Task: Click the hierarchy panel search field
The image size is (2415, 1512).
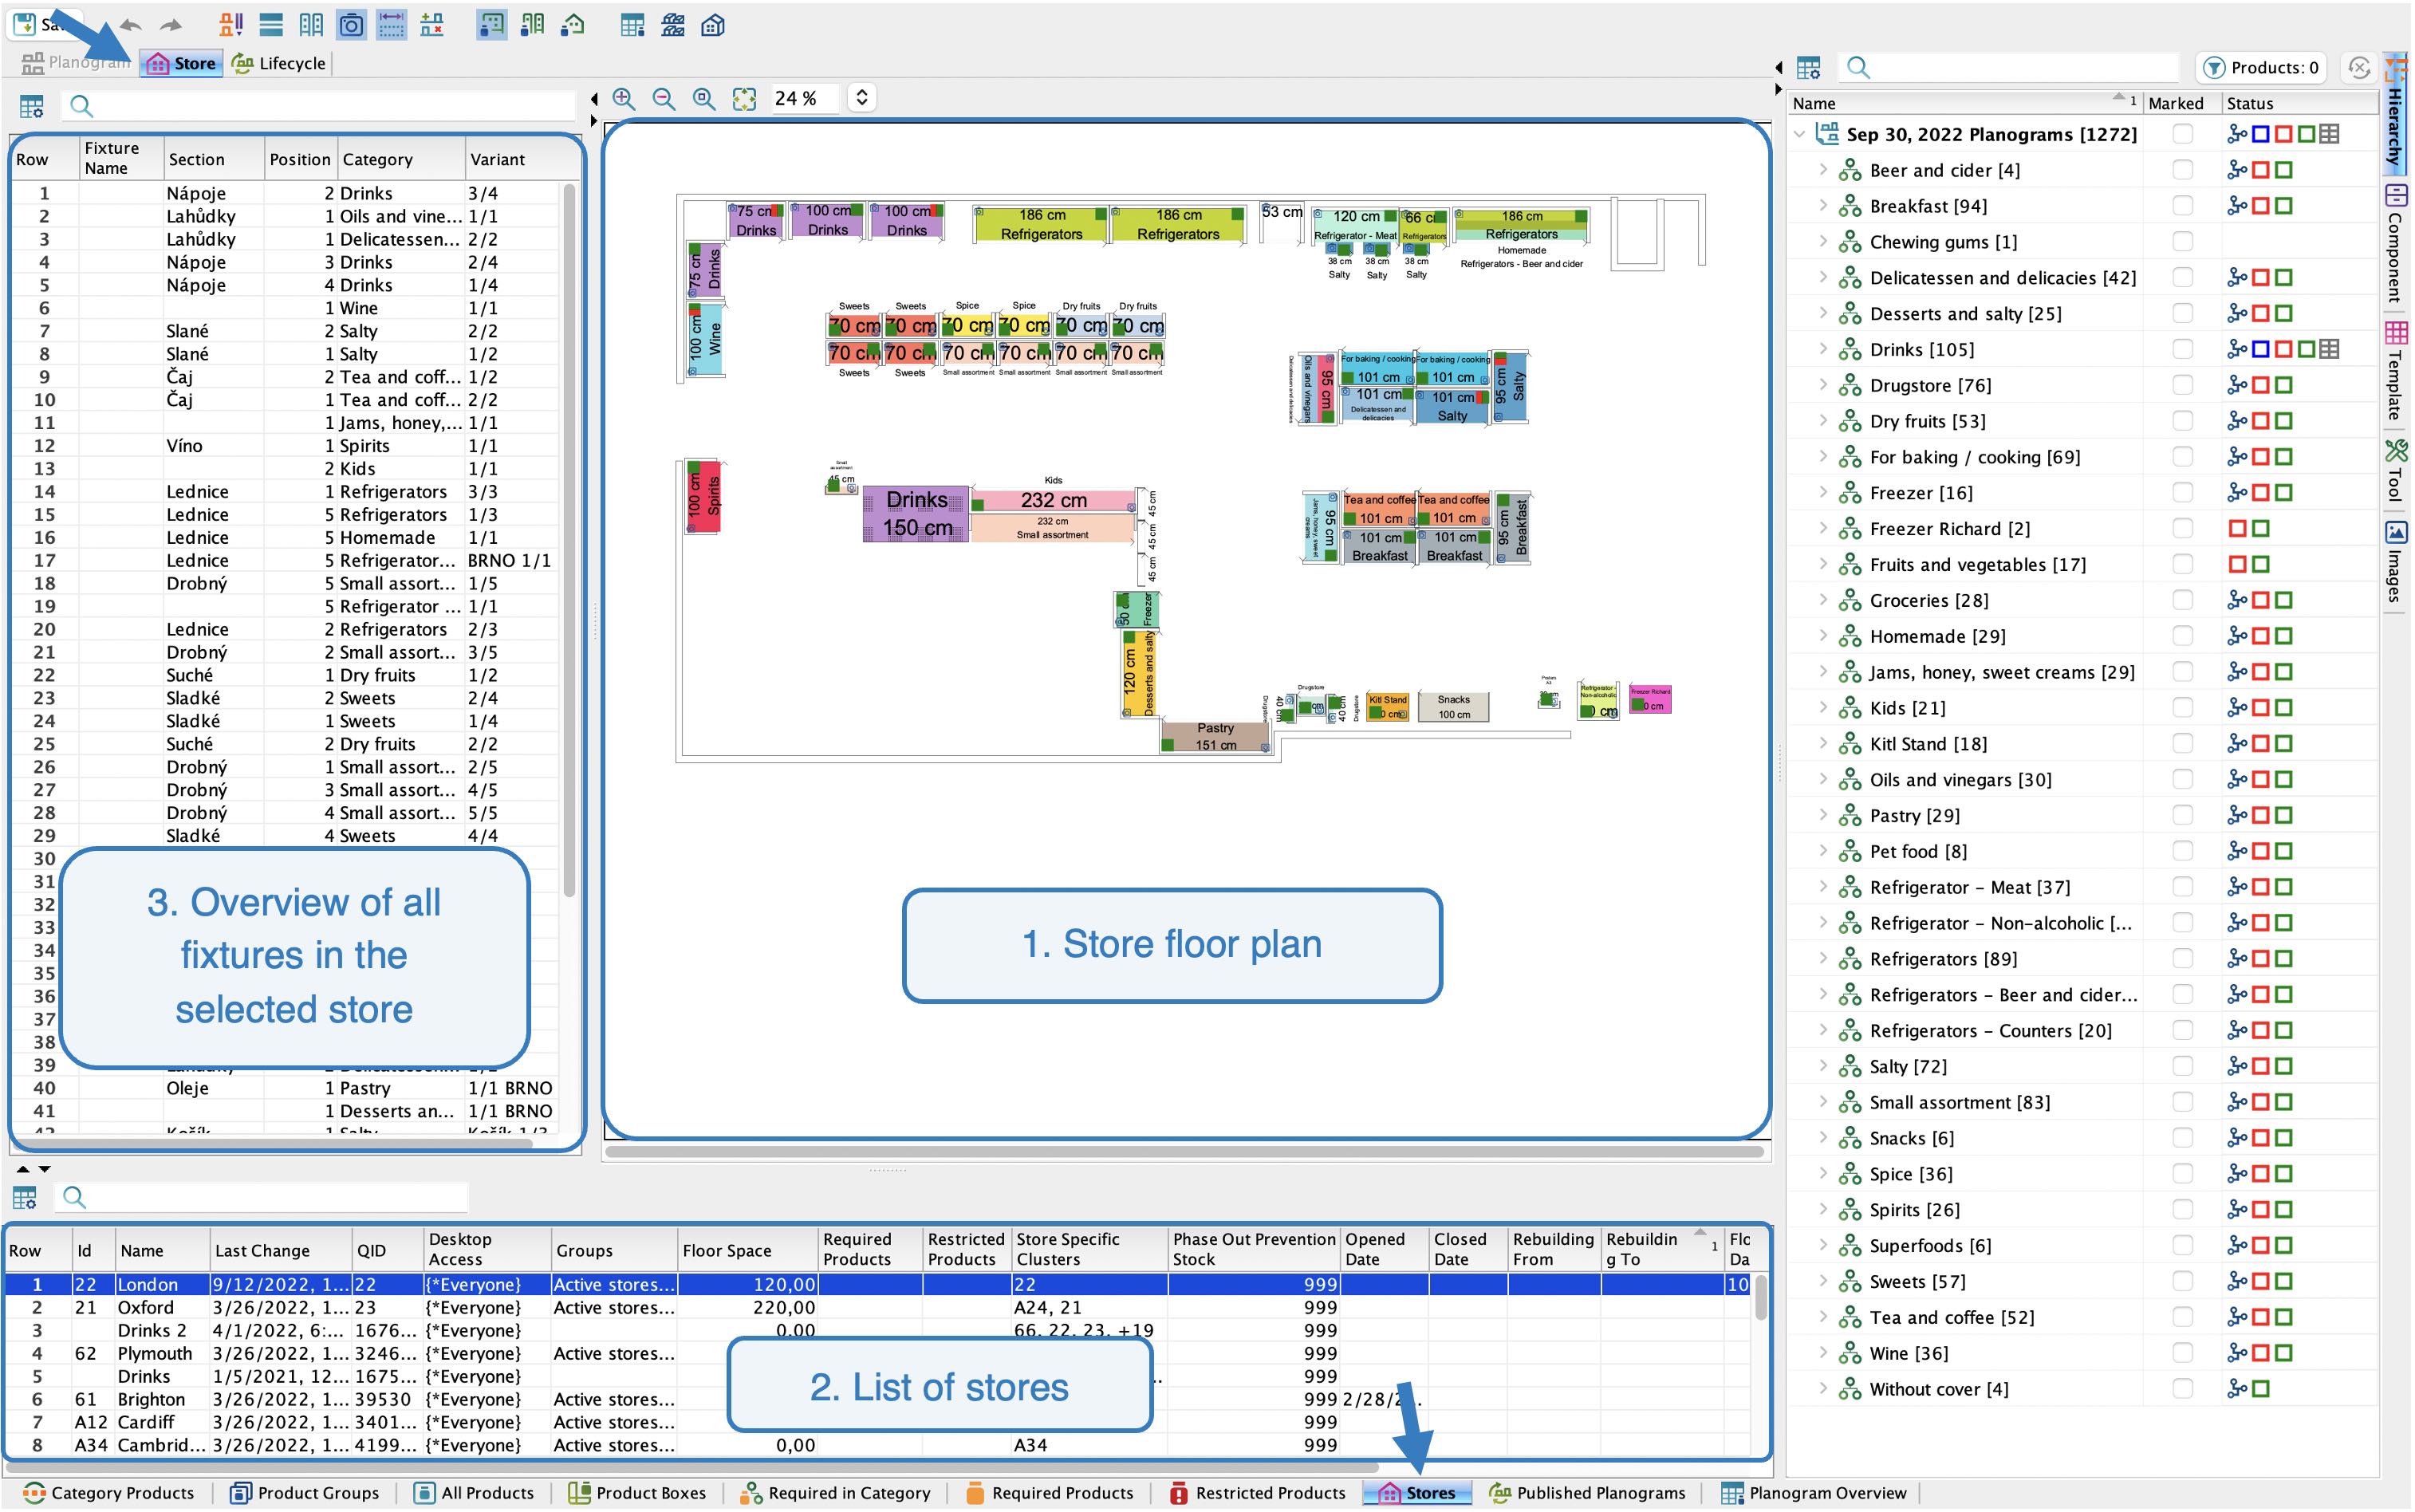Action: pos(2011,68)
